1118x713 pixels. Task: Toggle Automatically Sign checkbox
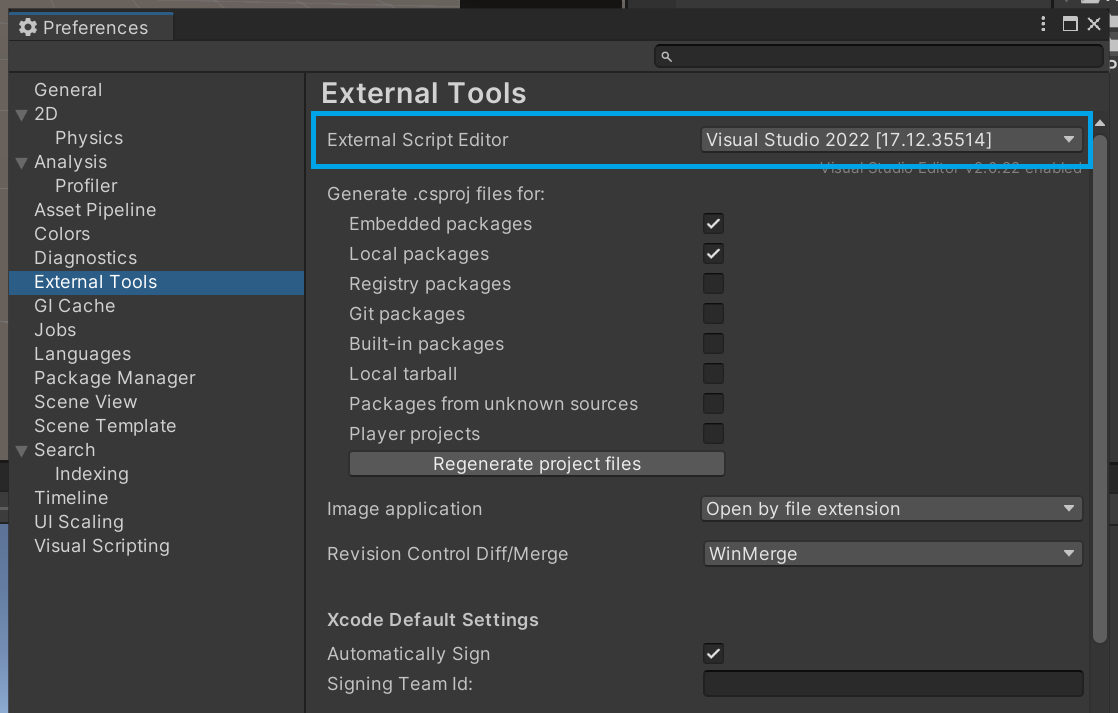[713, 654]
